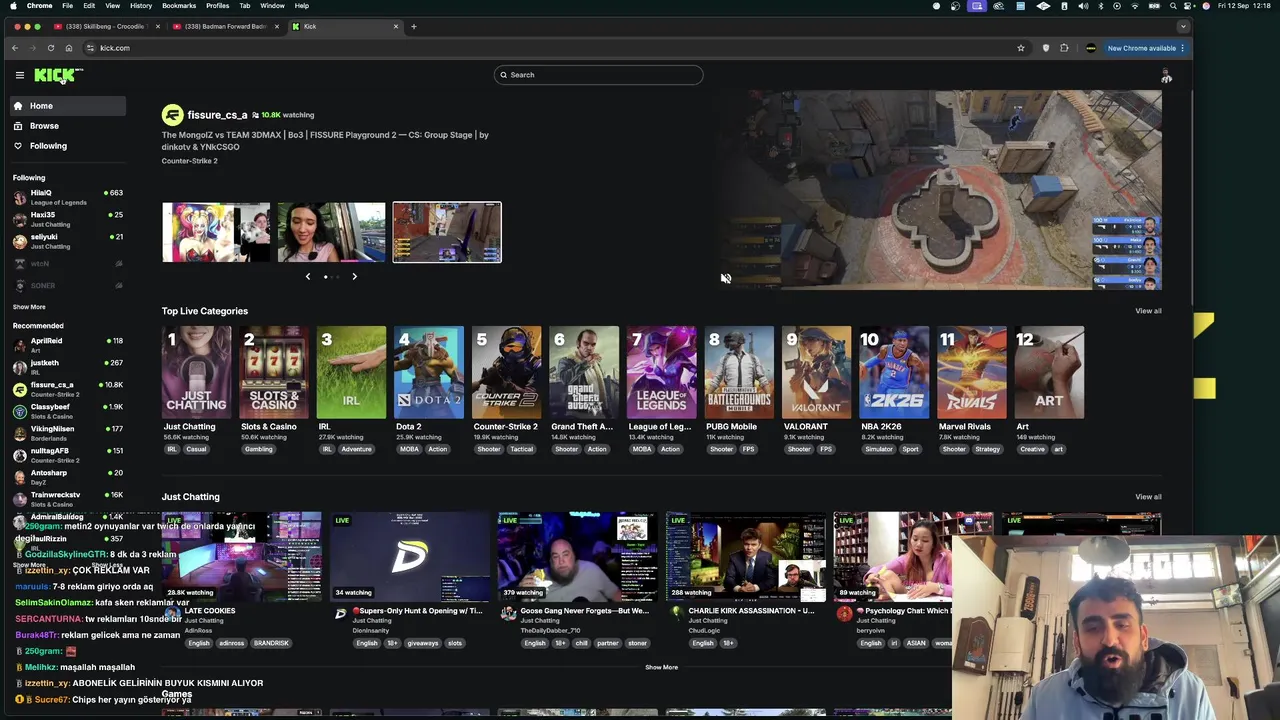Select the Harley Quinn featured thumbnail

[x=216, y=232]
